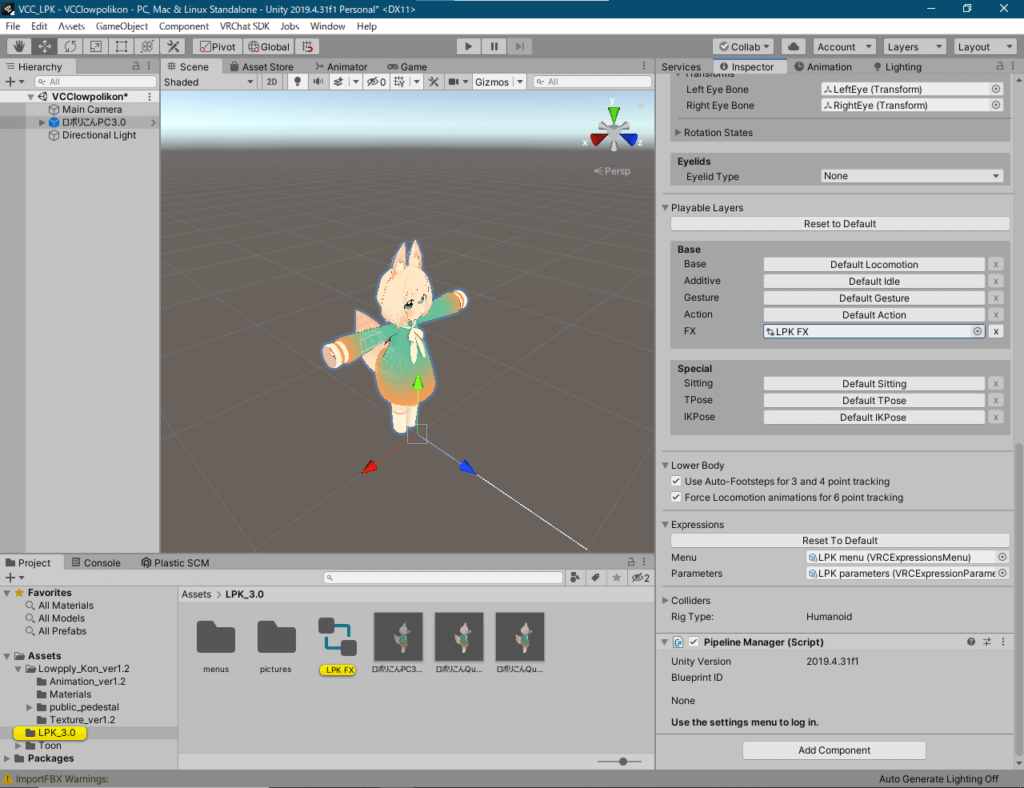Select the Hand tool in toolbar
Screen dimensions: 1024x788
(19, 46)
